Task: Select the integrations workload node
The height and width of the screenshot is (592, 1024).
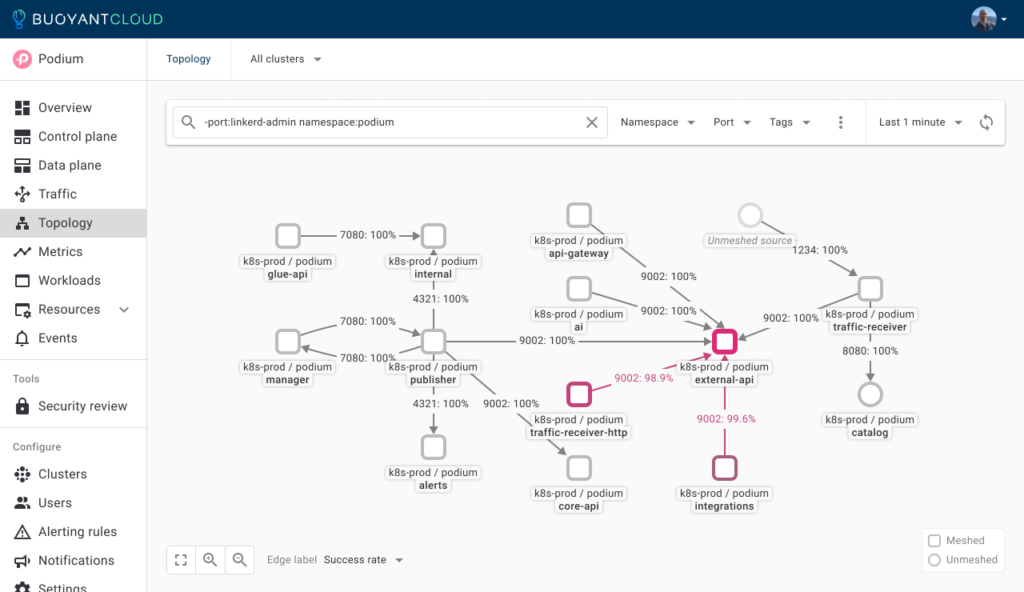Action: (x=724, y=468)
